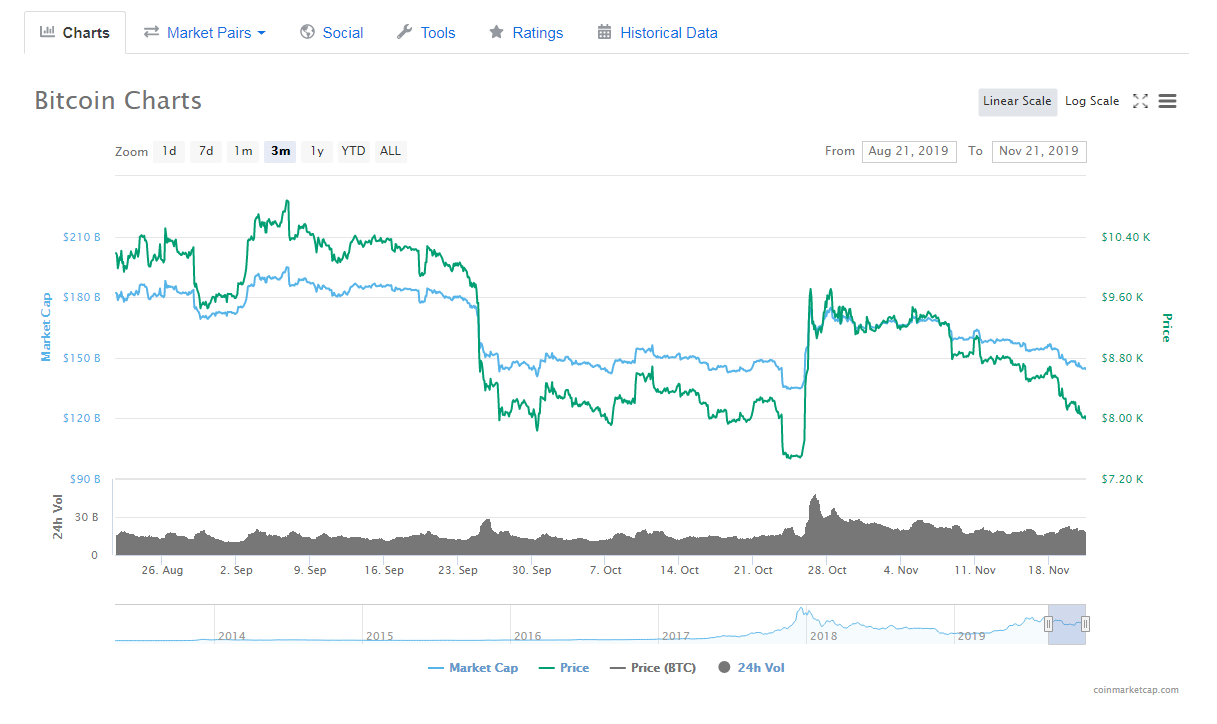Go to the Ratings tab
The height and width of the screenshot is (724, 1217).
click(526, 33)
